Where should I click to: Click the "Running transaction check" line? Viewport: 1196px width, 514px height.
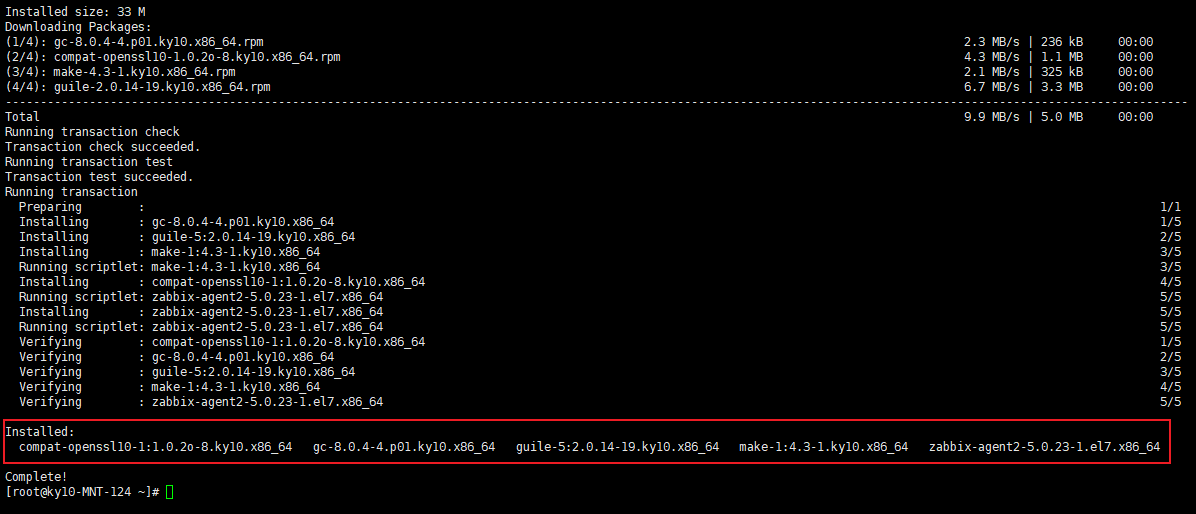tap(92, 132)
